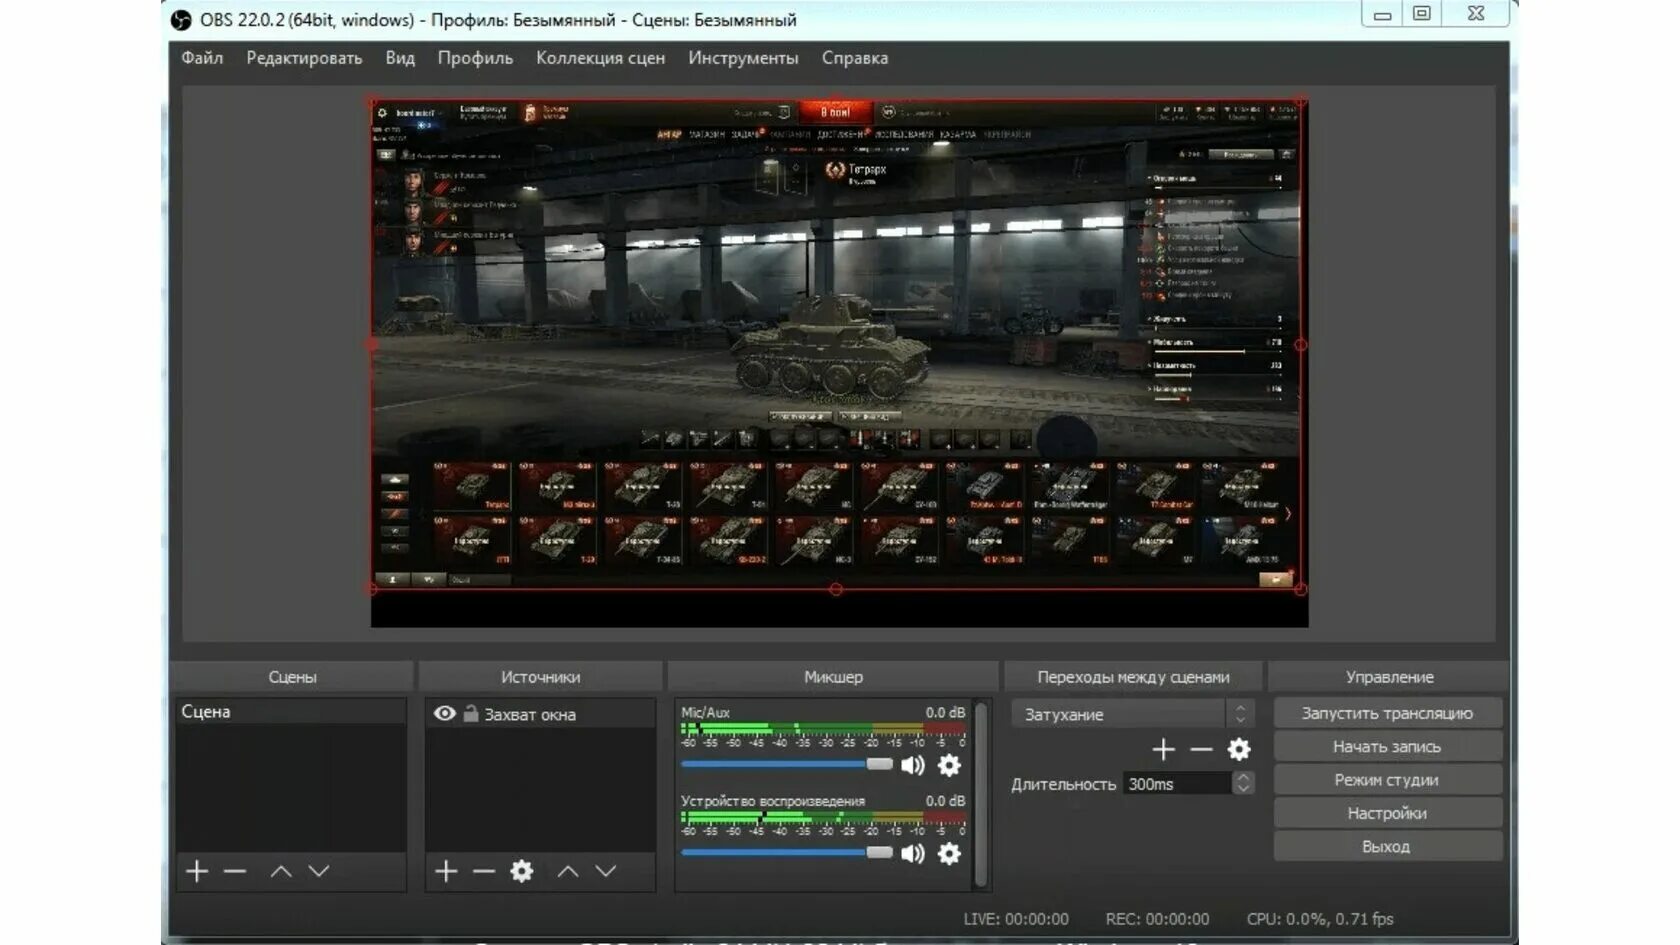Viewport: 1680px width, 945px height.
Task: Click the Переходы между сценами header
Action: pos(1133,677)
